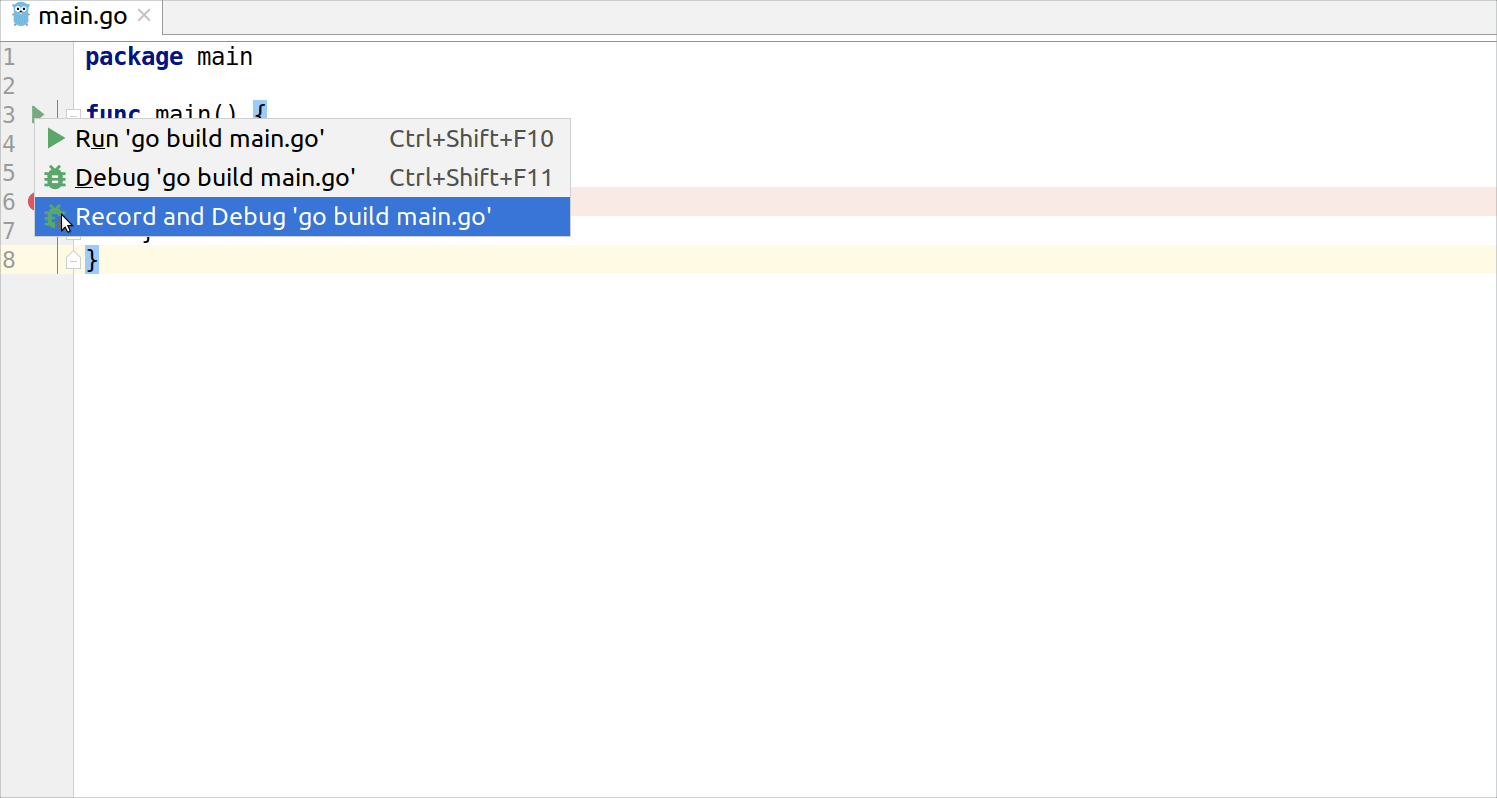Screen dimensions: 1497x798
Task: Select 'Record and Debug go build main.go' menu entry
Action: (285, 216)
